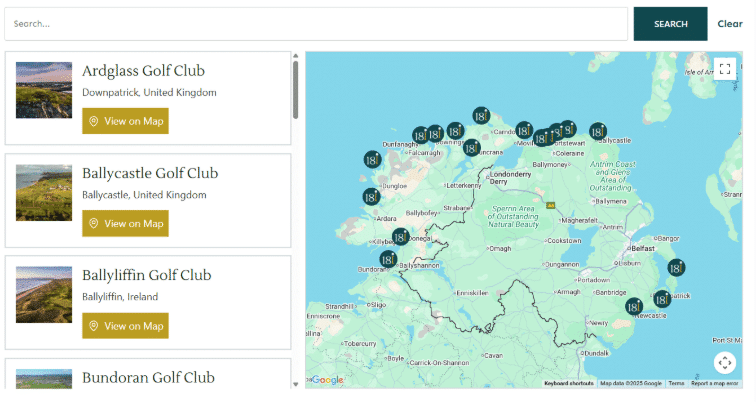
Task: Click the Belfast label on map
Action: [643, 249]
